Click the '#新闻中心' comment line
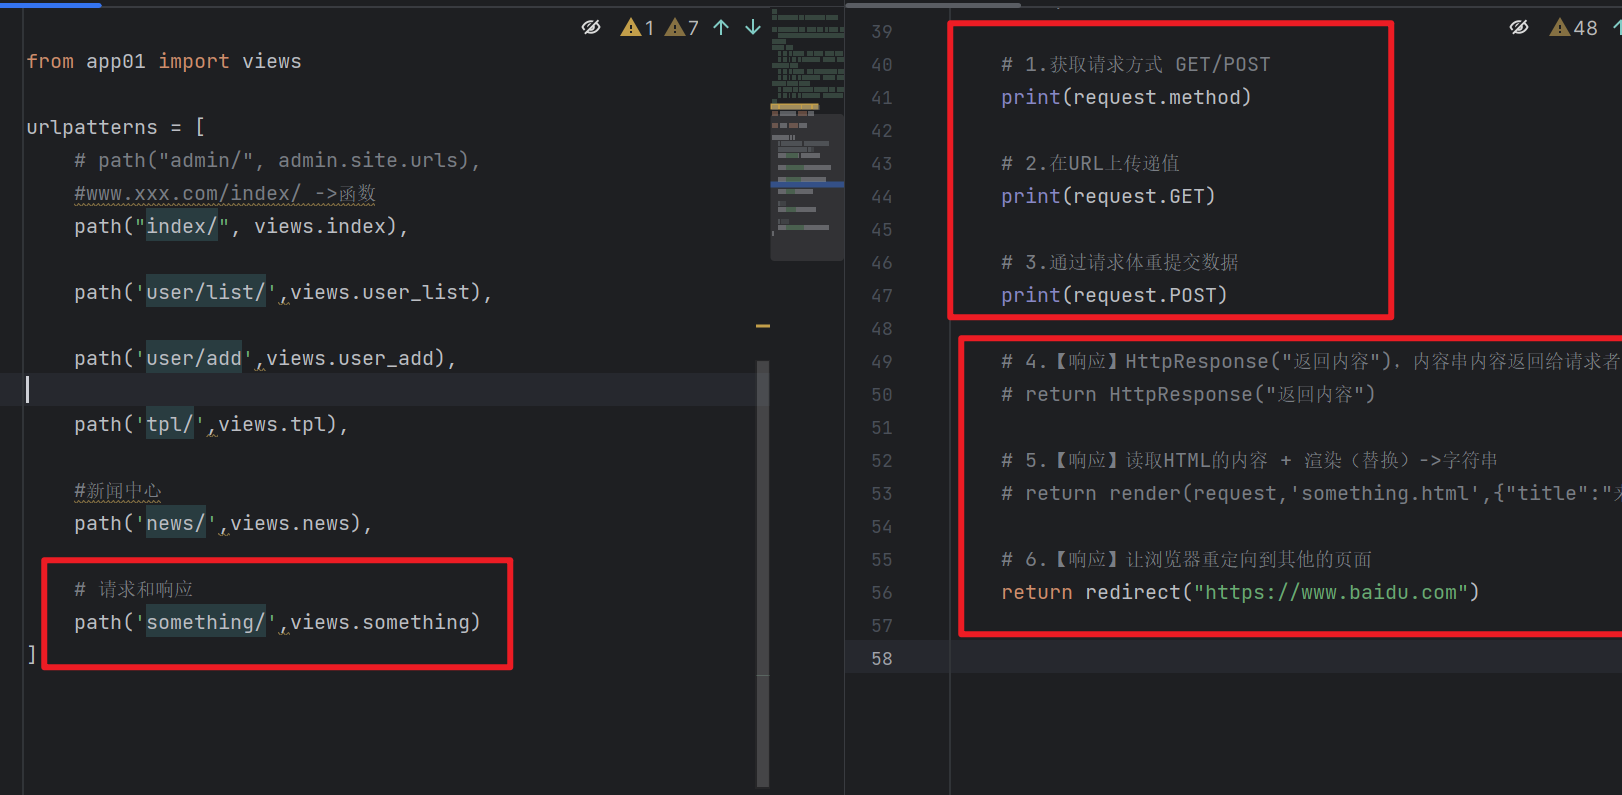The width and height of the screenshot is (1622, 795). tap(117, 490)
